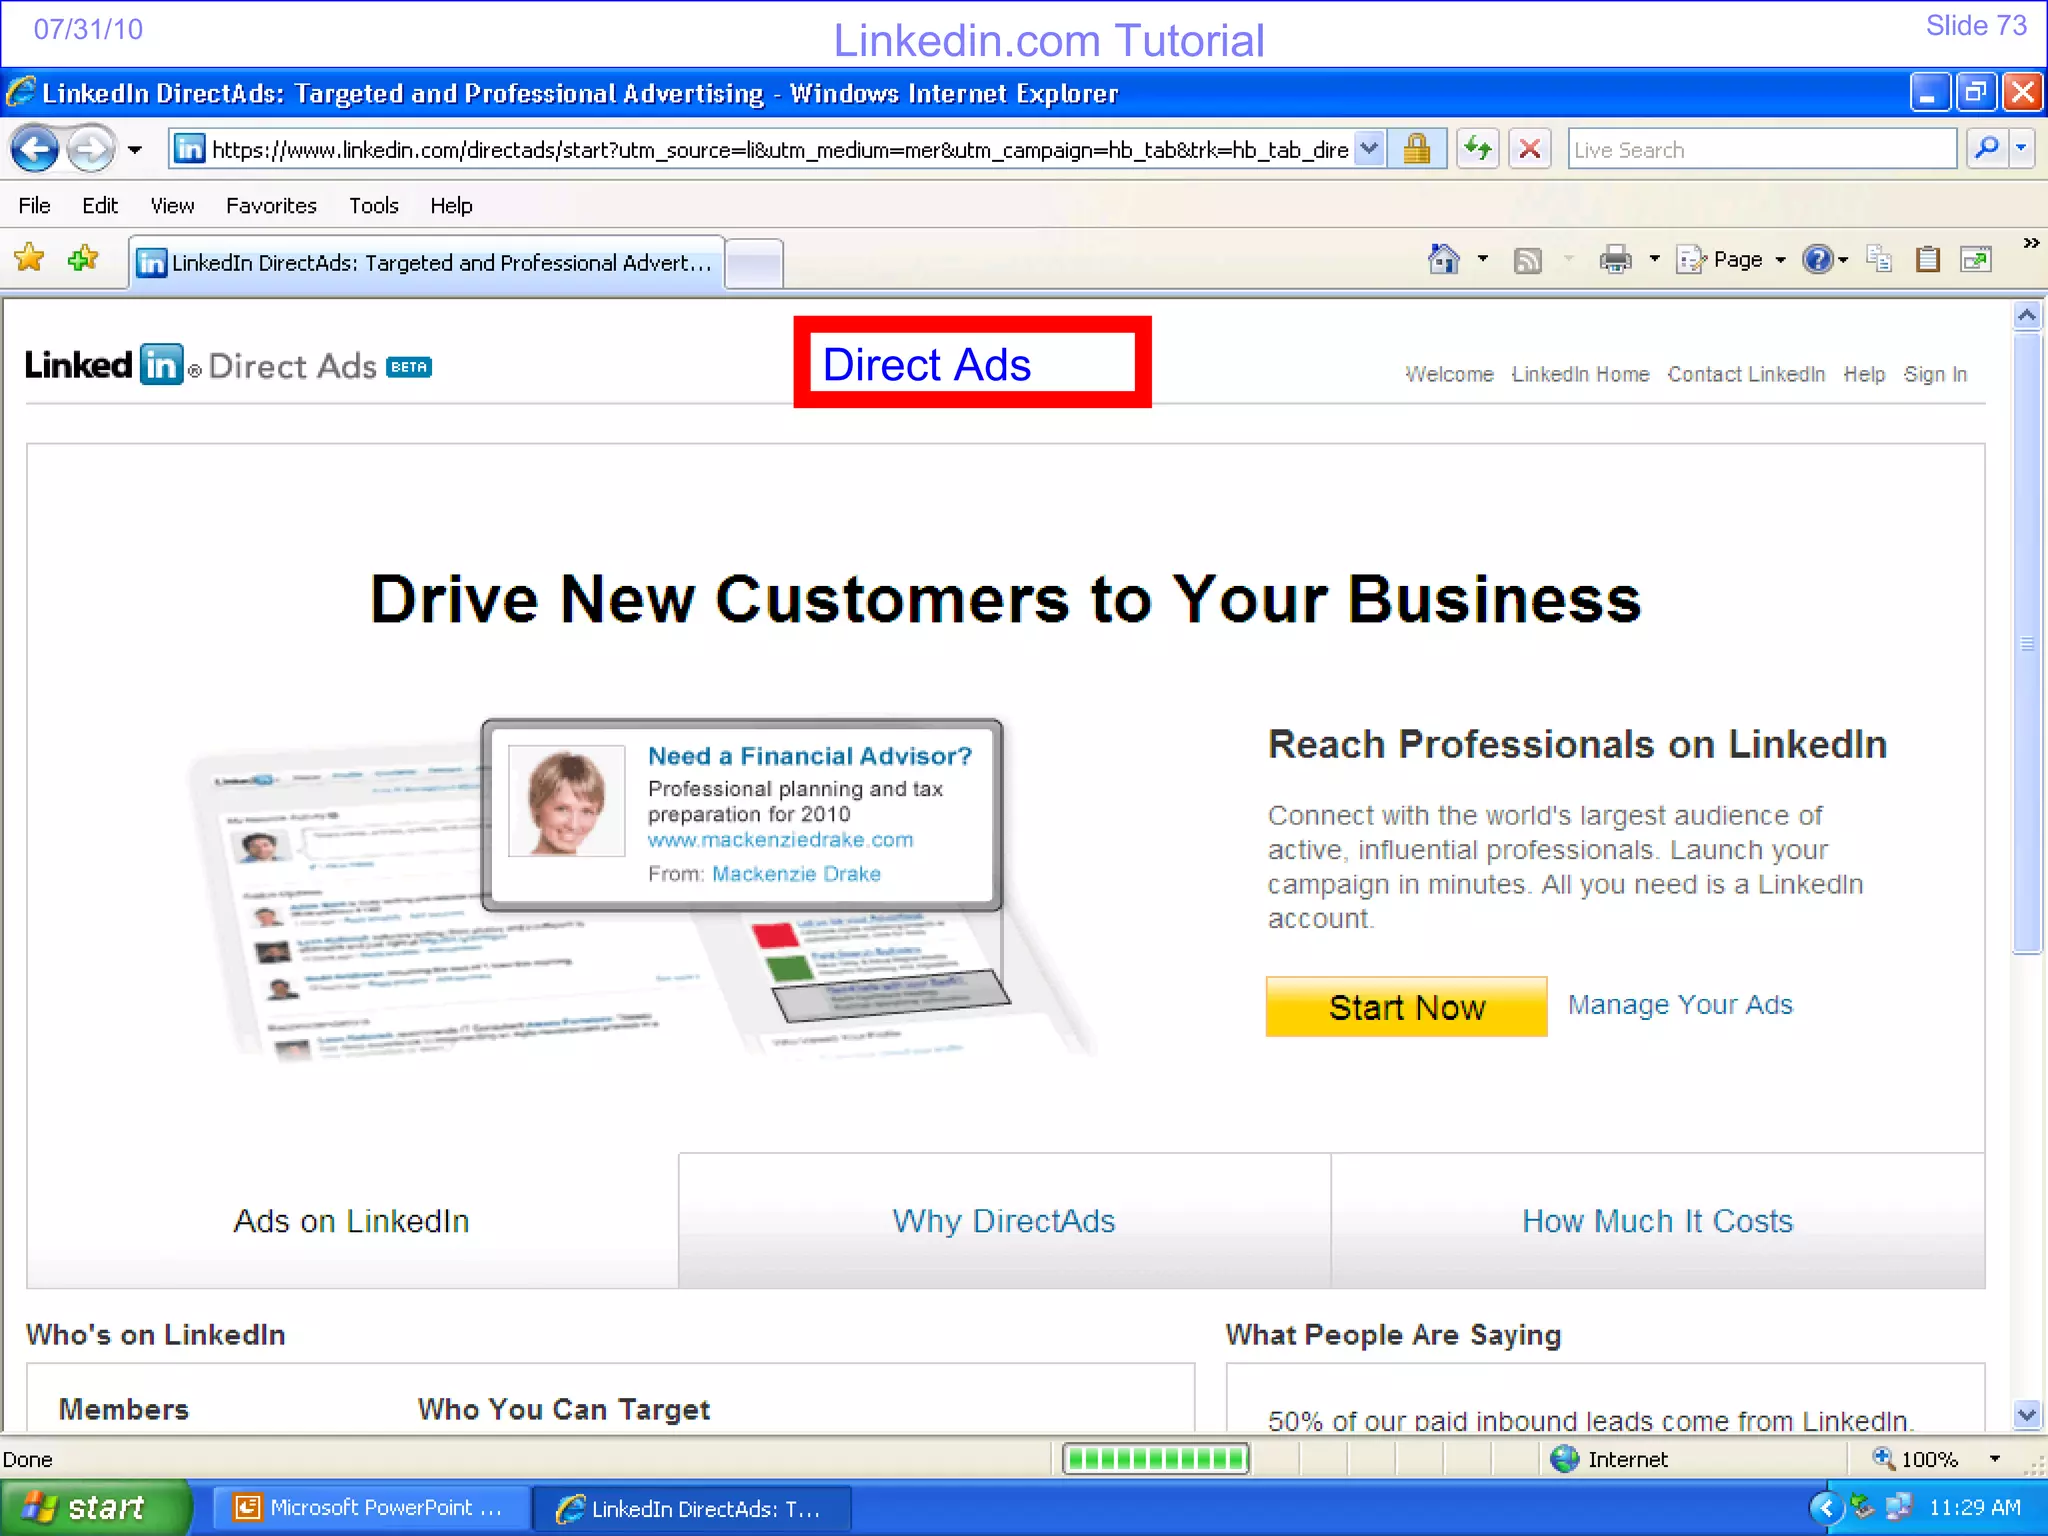Viewport: 2048px width, 1536px height.
Task: Open the View menu
Action: (172, 206)
